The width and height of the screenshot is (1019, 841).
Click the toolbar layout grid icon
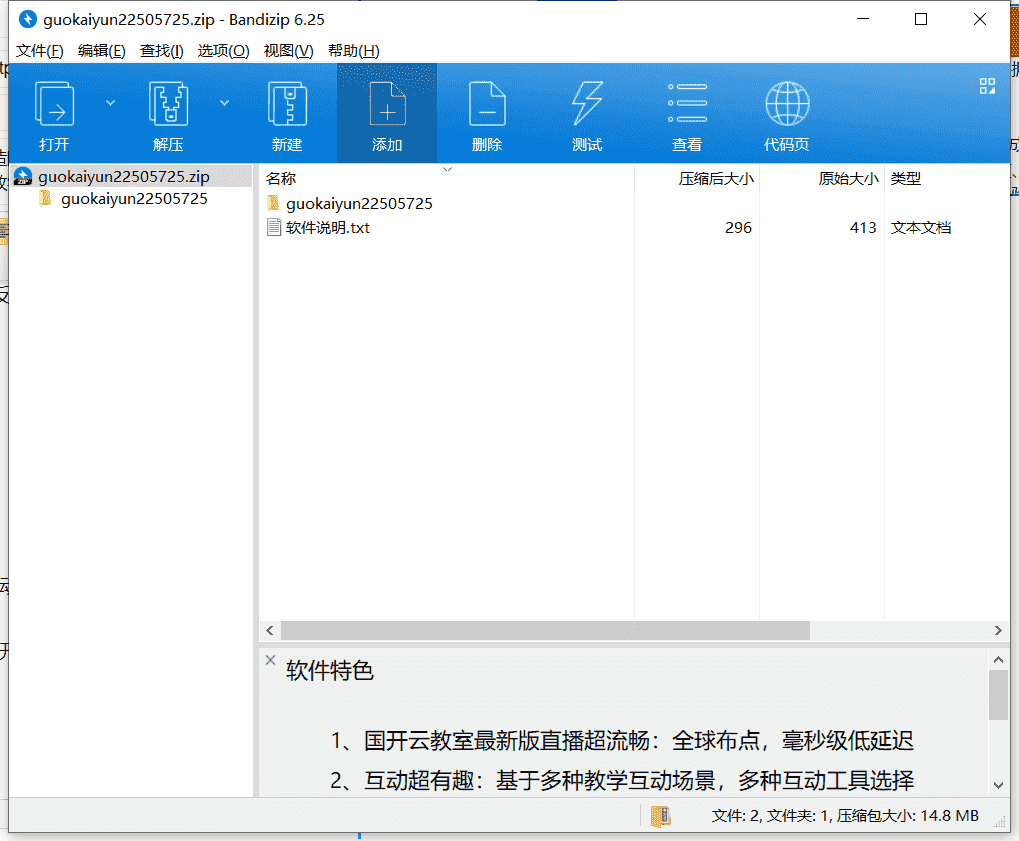[x=987, y=86]
